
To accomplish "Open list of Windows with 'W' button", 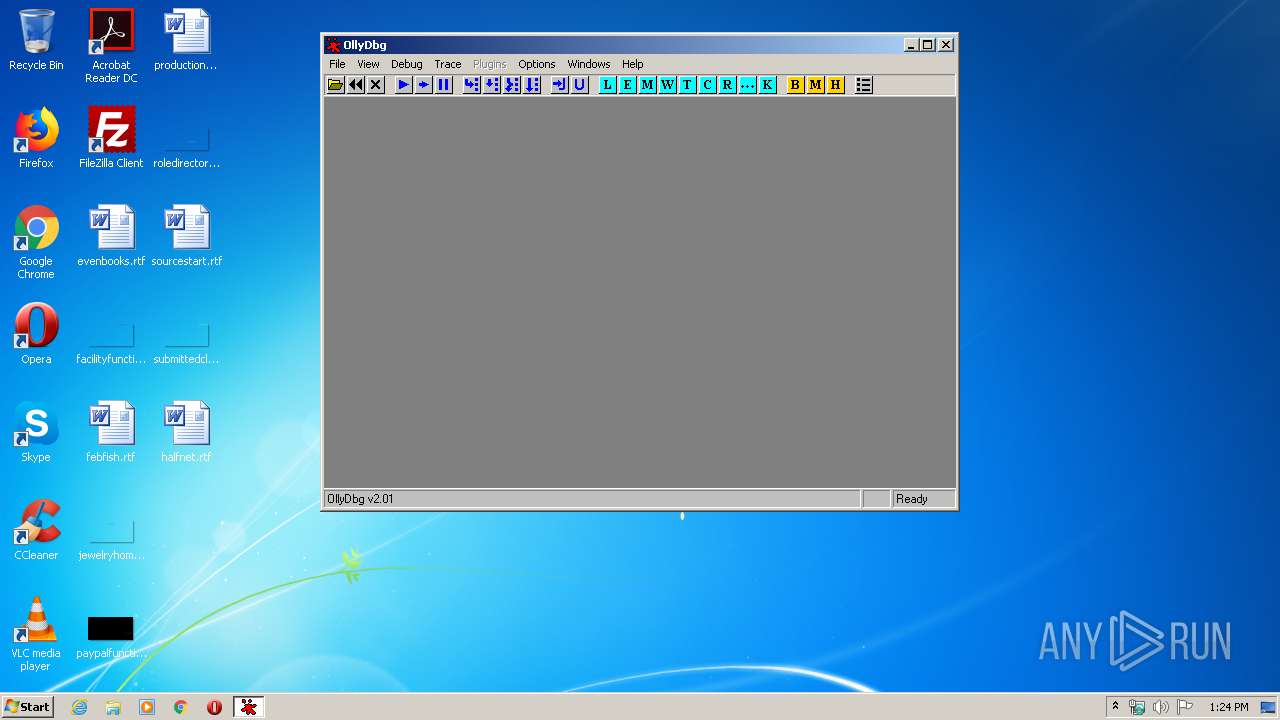I will coord(667,85).
